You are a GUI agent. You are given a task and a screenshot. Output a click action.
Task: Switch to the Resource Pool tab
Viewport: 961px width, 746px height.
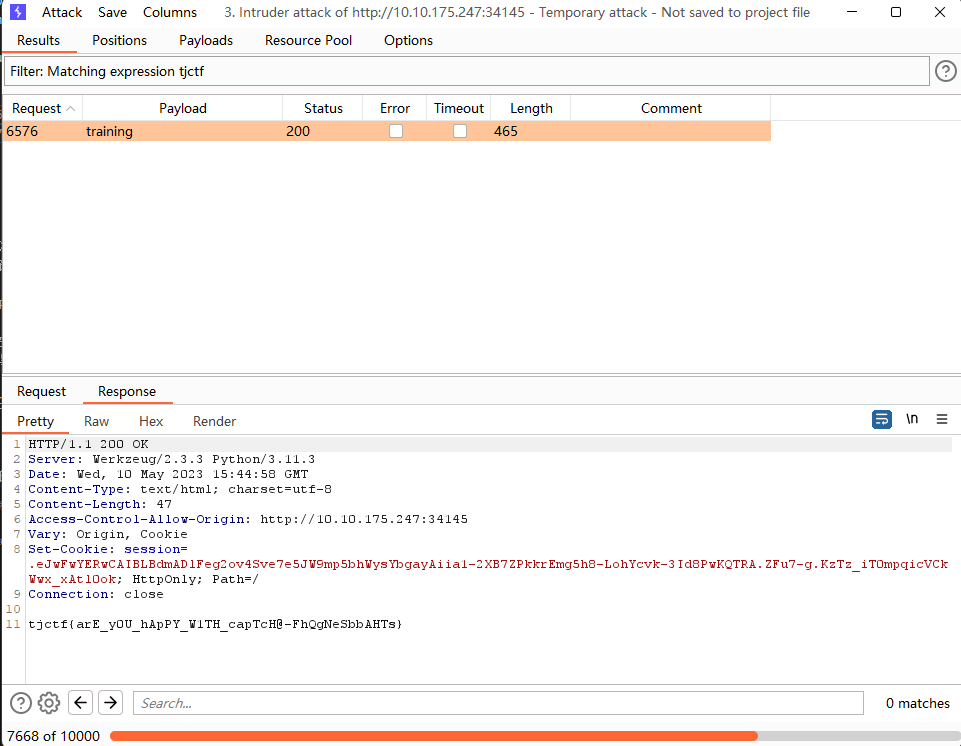tap(308, 41)
